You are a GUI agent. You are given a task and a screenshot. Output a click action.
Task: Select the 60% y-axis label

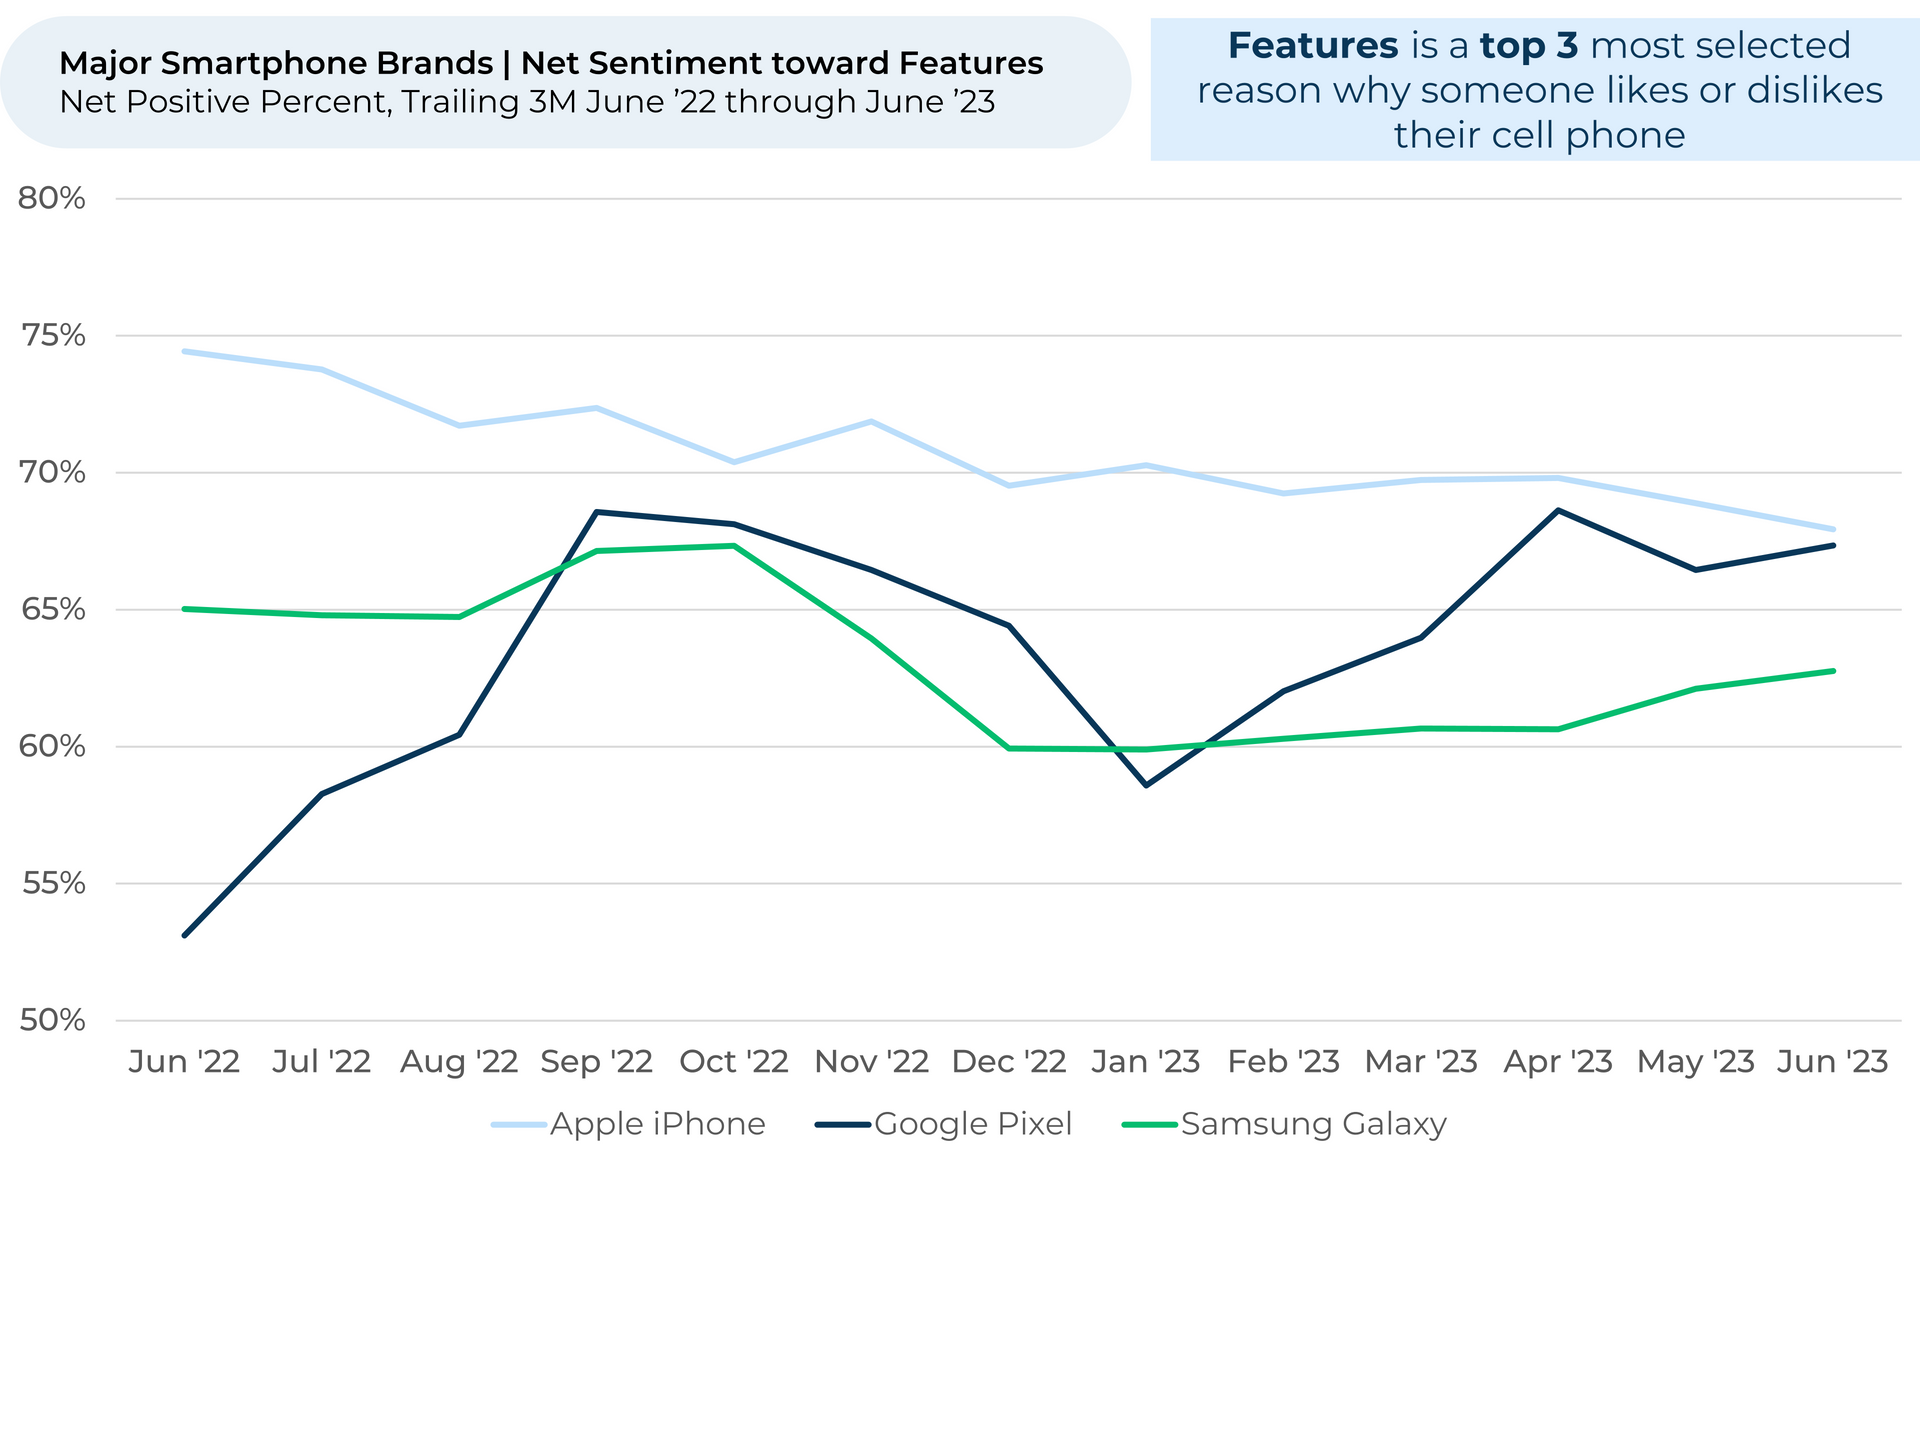point(52,747)
